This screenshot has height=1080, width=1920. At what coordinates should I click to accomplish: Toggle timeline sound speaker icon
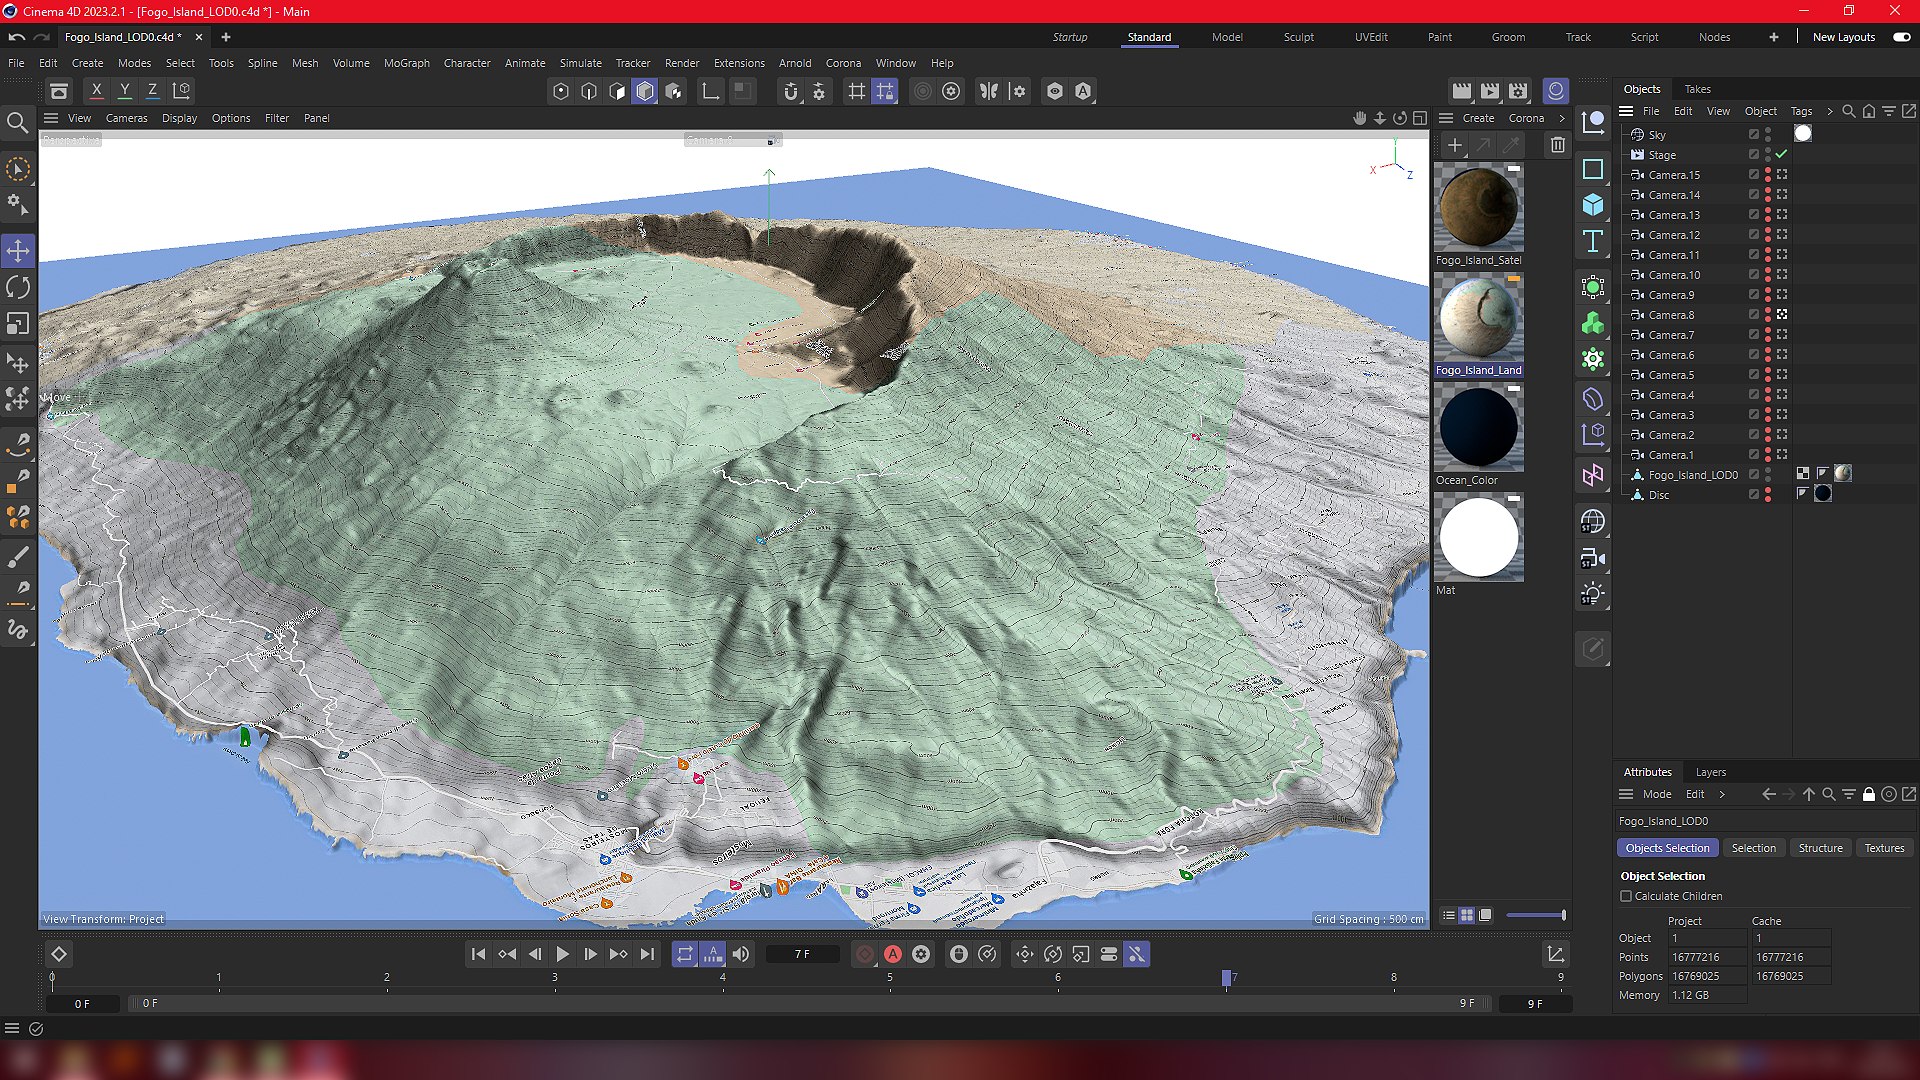pos(741,955)
